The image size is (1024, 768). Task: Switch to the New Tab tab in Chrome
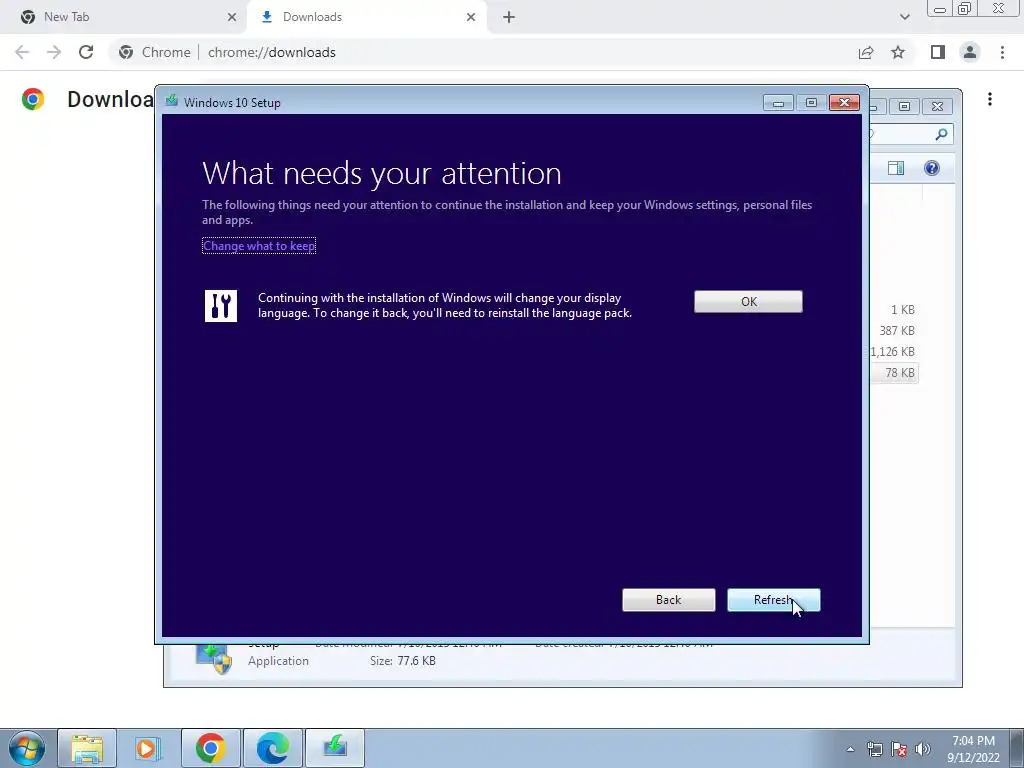point(124,17)
